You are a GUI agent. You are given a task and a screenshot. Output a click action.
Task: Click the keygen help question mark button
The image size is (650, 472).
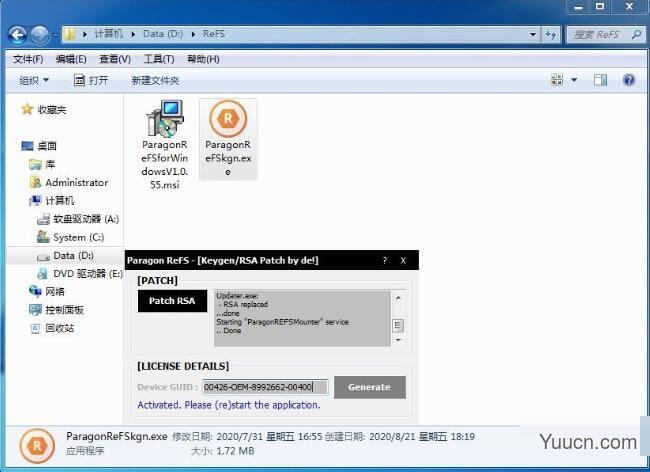click(385, 260)
